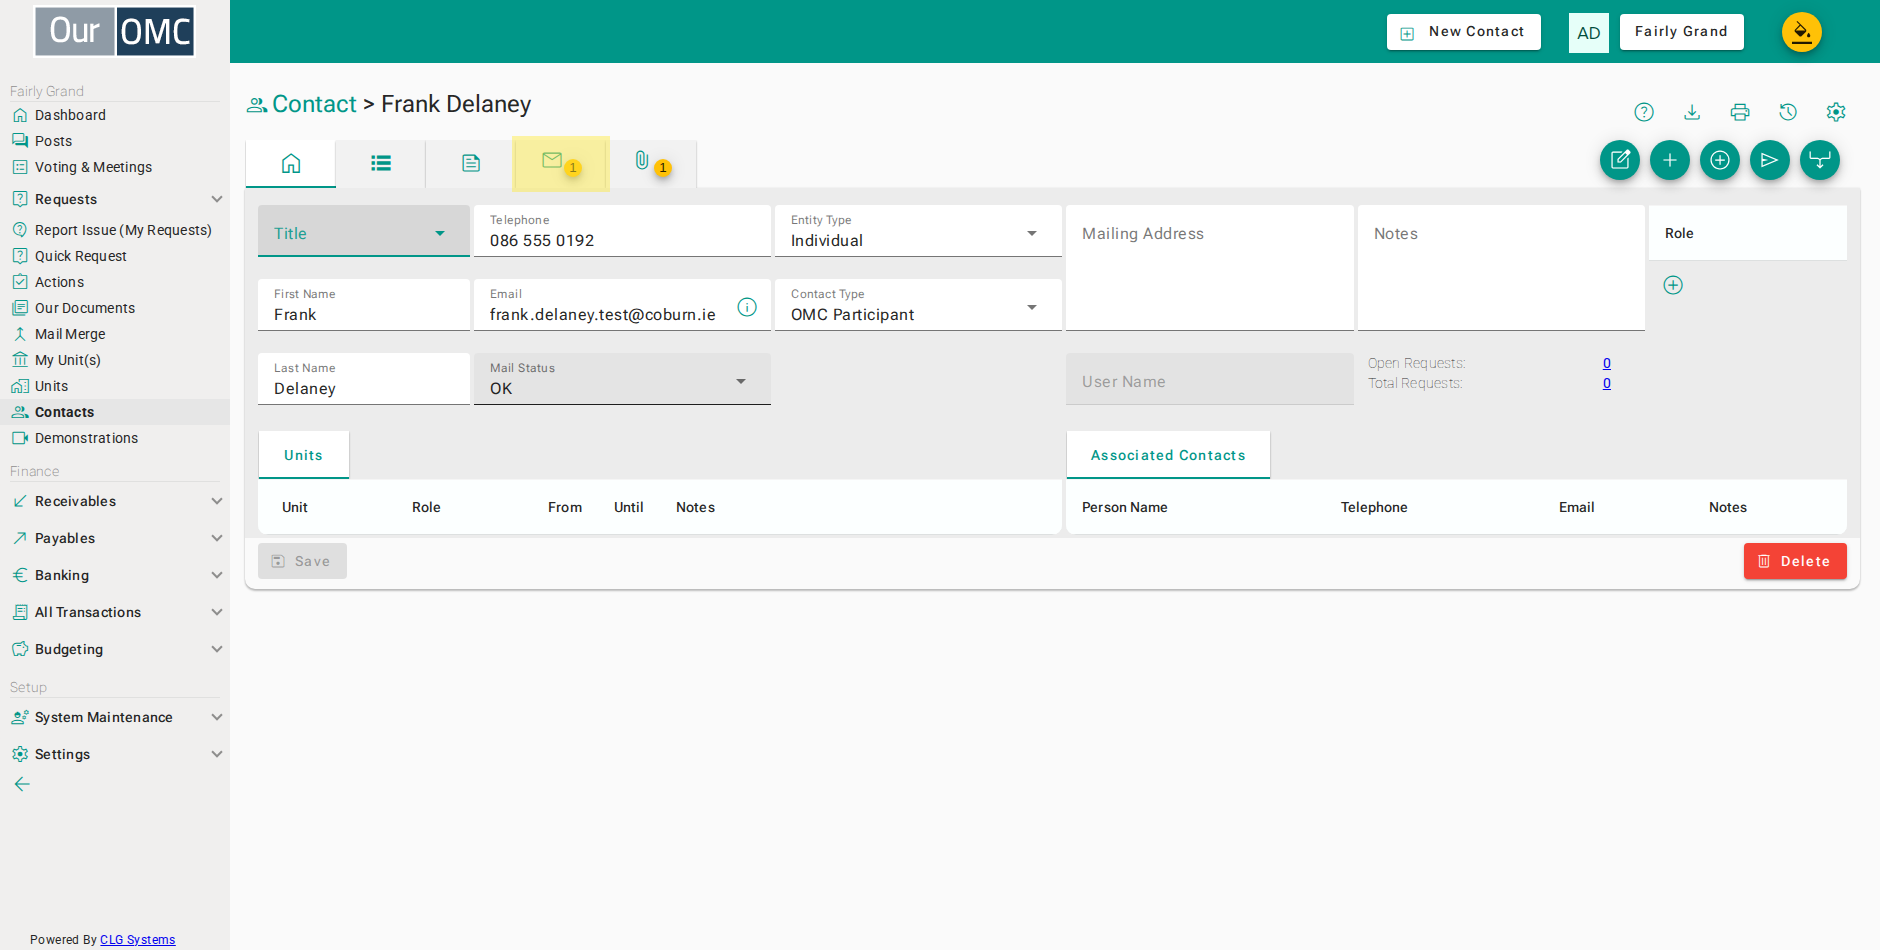This screenshot has height=950, width=1880.
Task: Expand the Receivables section
Action: coord(115,501)
